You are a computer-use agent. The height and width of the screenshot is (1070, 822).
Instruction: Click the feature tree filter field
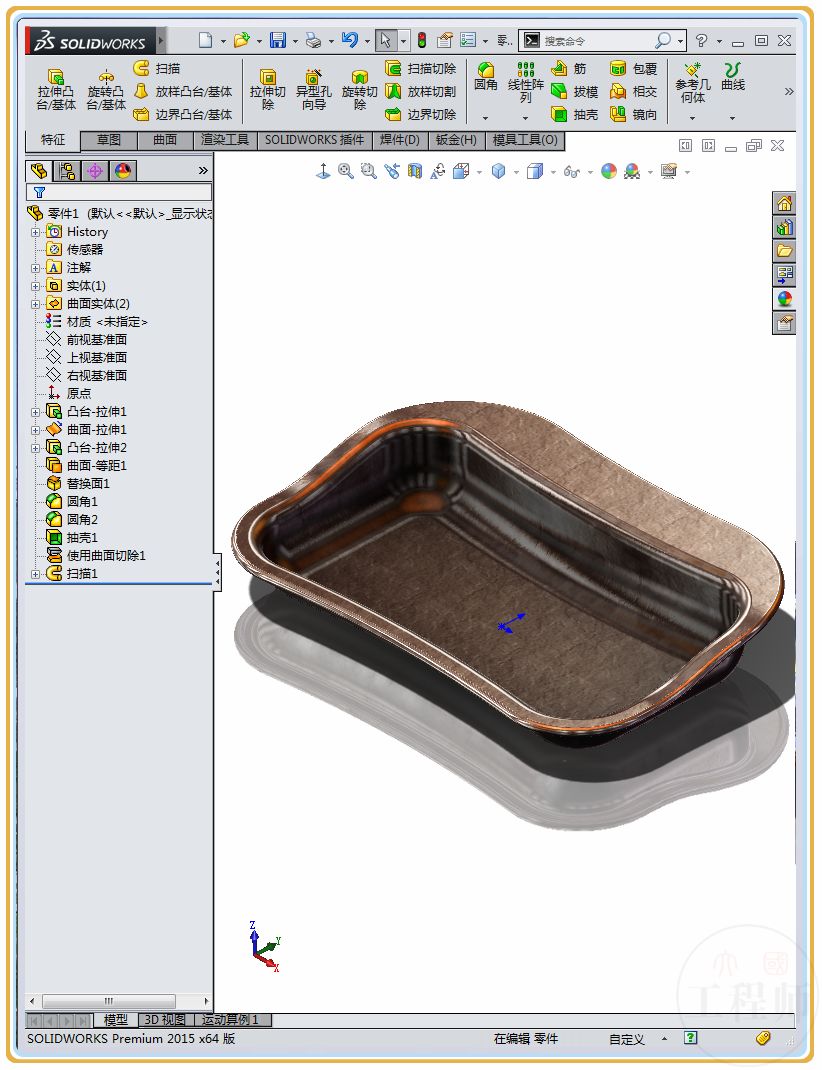coord(119,192)
